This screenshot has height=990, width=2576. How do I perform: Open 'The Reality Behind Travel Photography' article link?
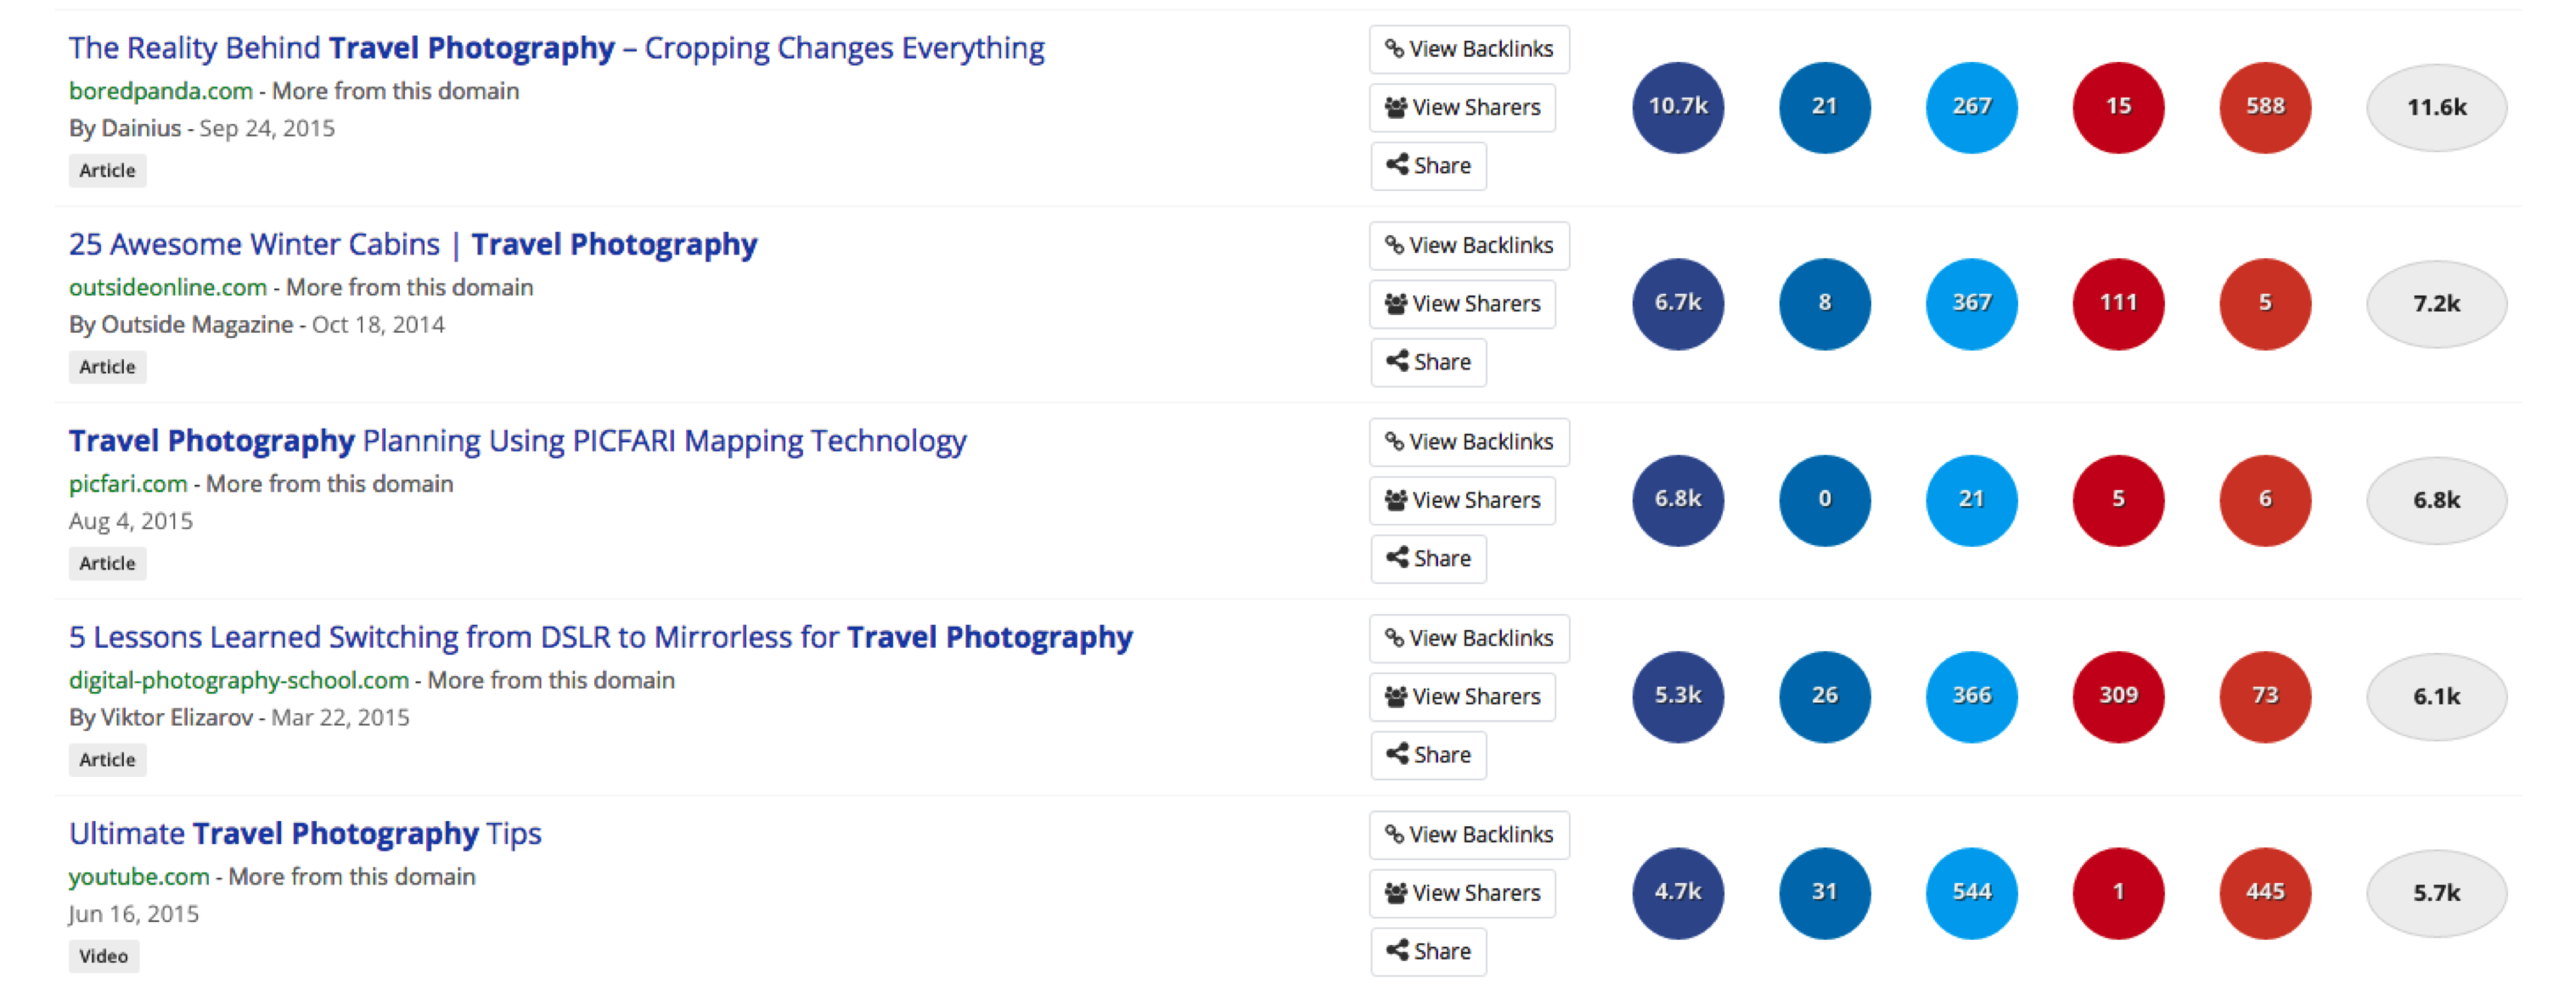tap(556, 48)
